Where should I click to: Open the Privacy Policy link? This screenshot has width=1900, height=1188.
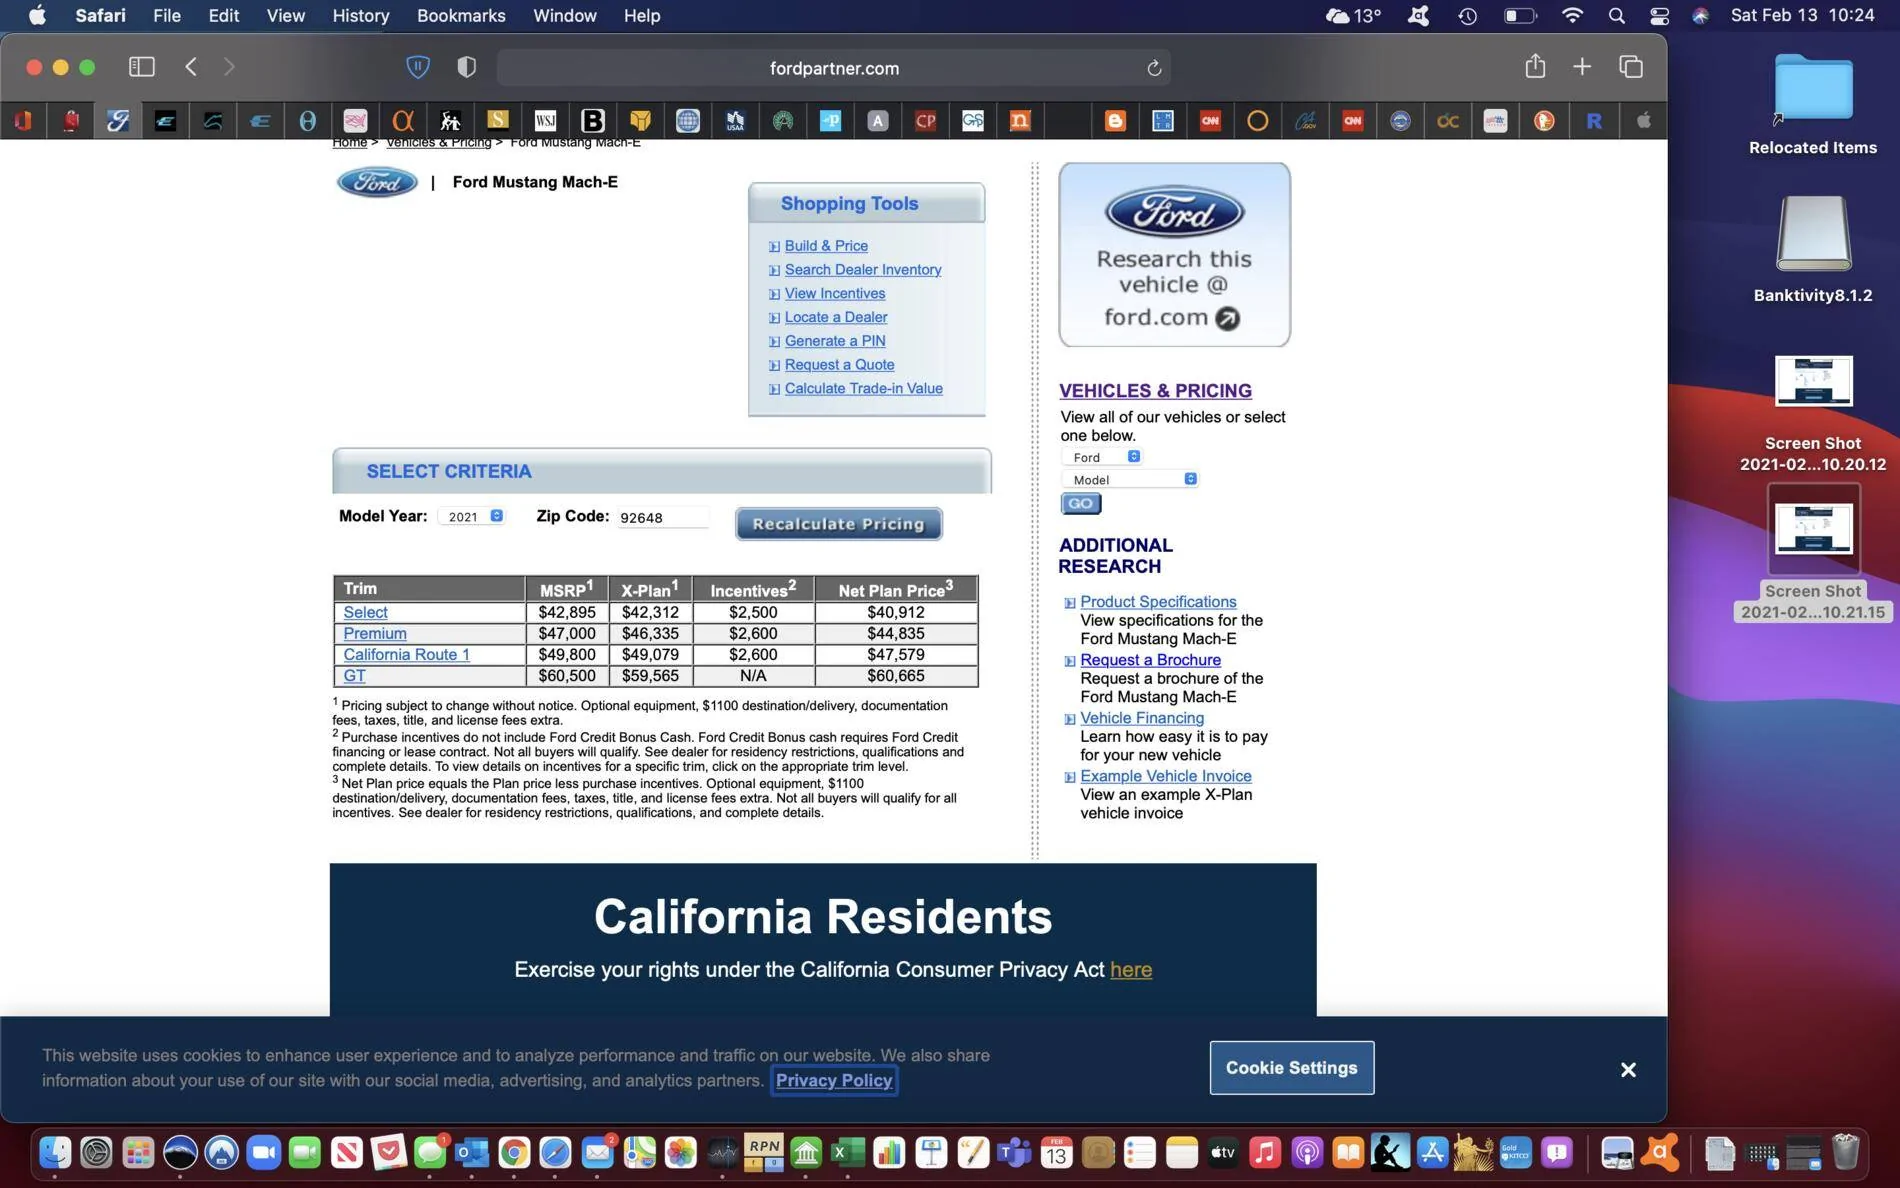point(834,1081)
